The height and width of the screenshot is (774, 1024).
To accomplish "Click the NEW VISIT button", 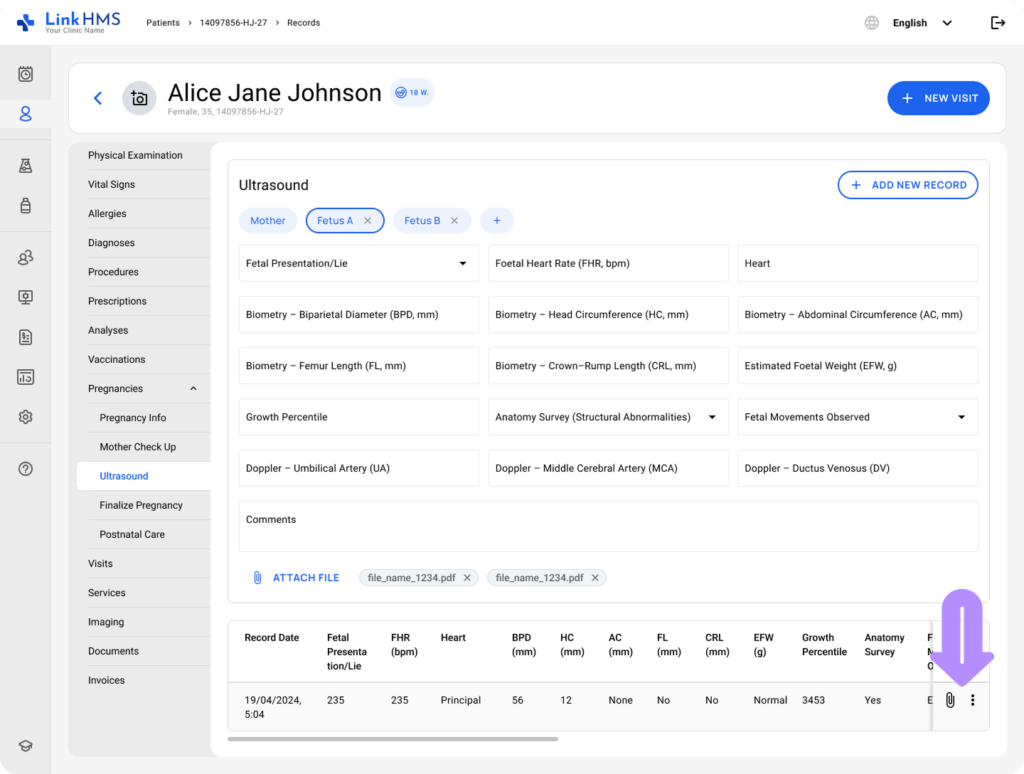I will (938, 98).
